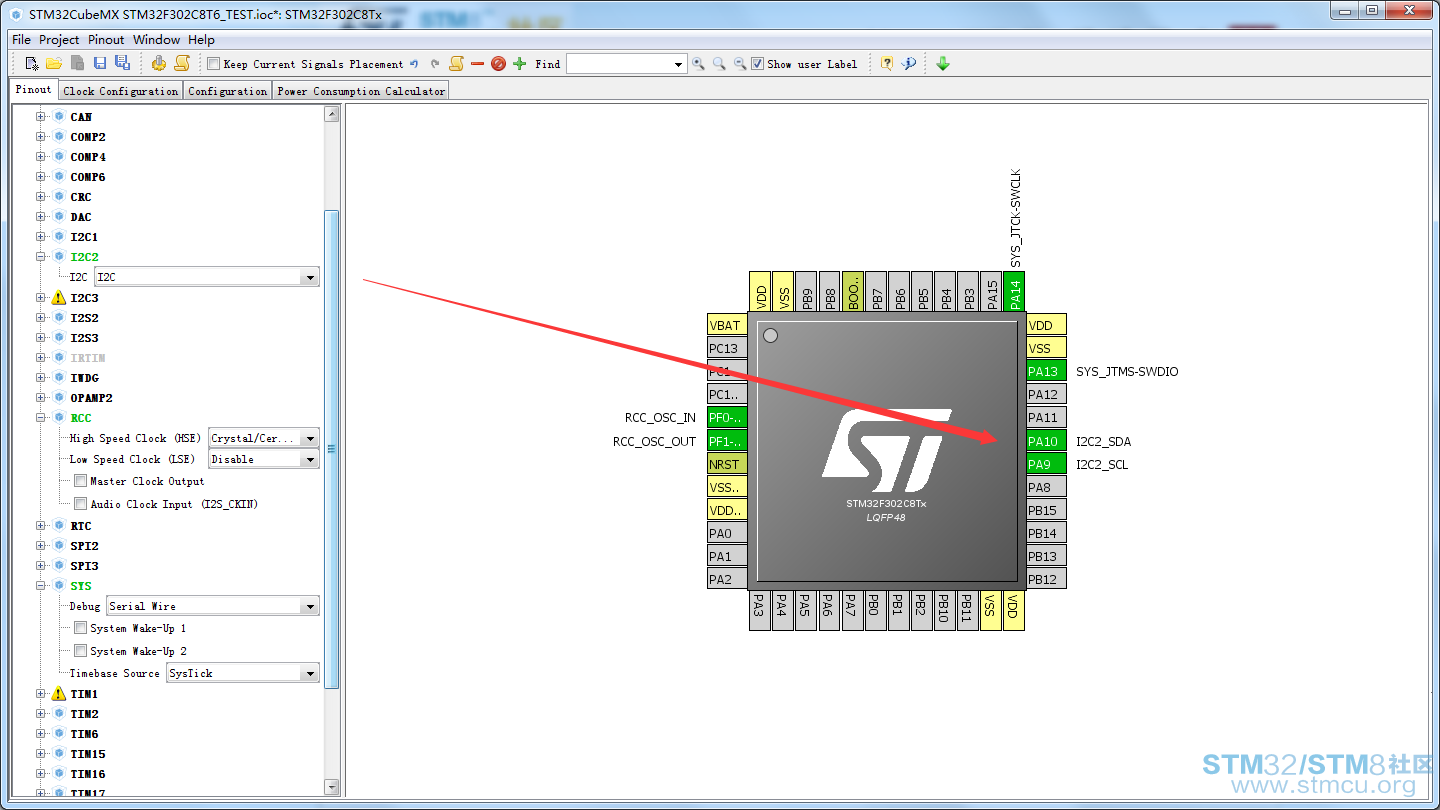This screenshot has height=810, width=1440.
Task: Check System Wake-Up 2
Action: pyautogui.click(x=81, y=651)
